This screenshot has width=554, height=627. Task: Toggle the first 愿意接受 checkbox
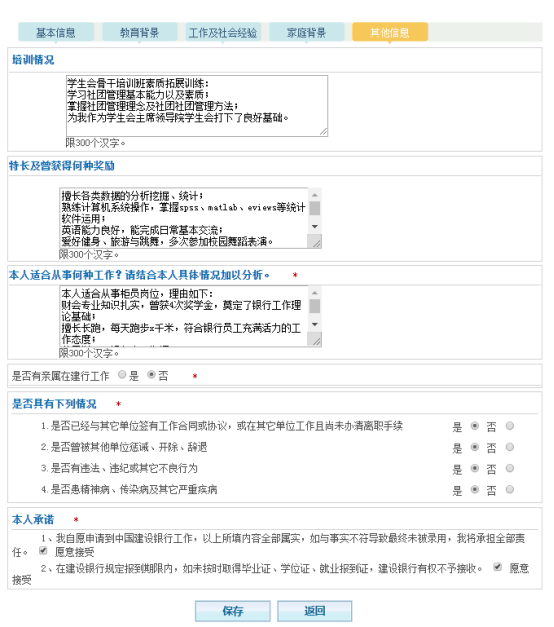43,551
